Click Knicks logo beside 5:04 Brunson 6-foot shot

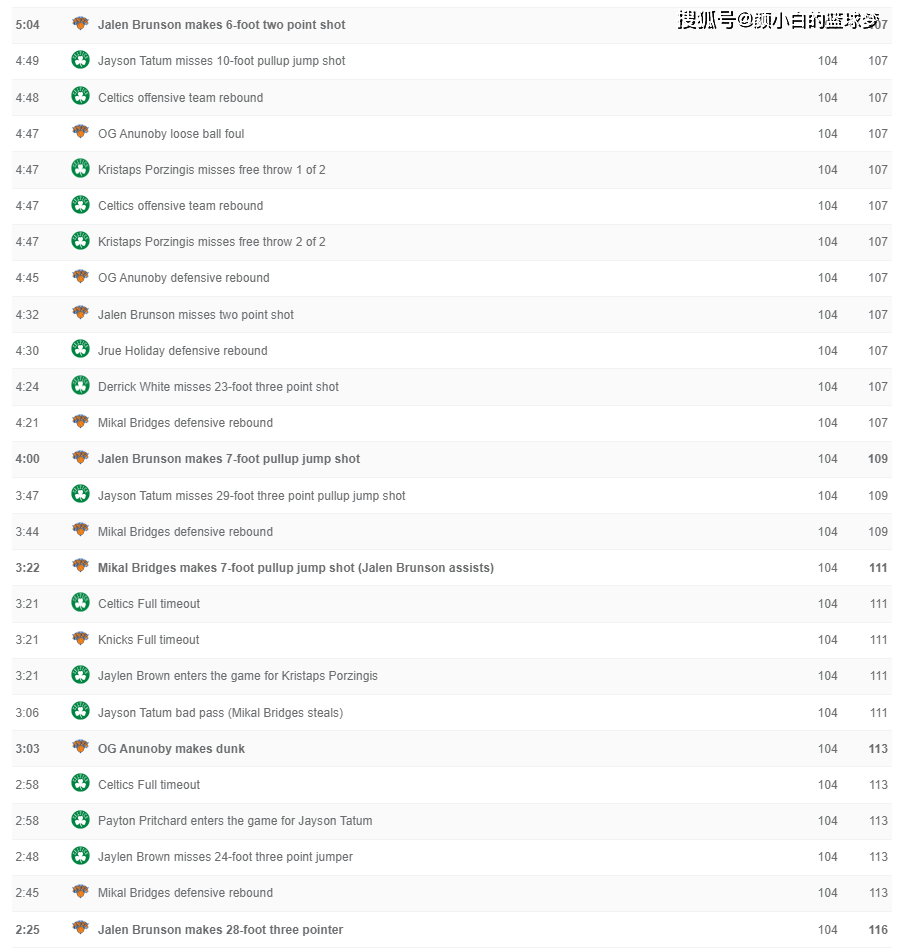click(x=80, y=24)
